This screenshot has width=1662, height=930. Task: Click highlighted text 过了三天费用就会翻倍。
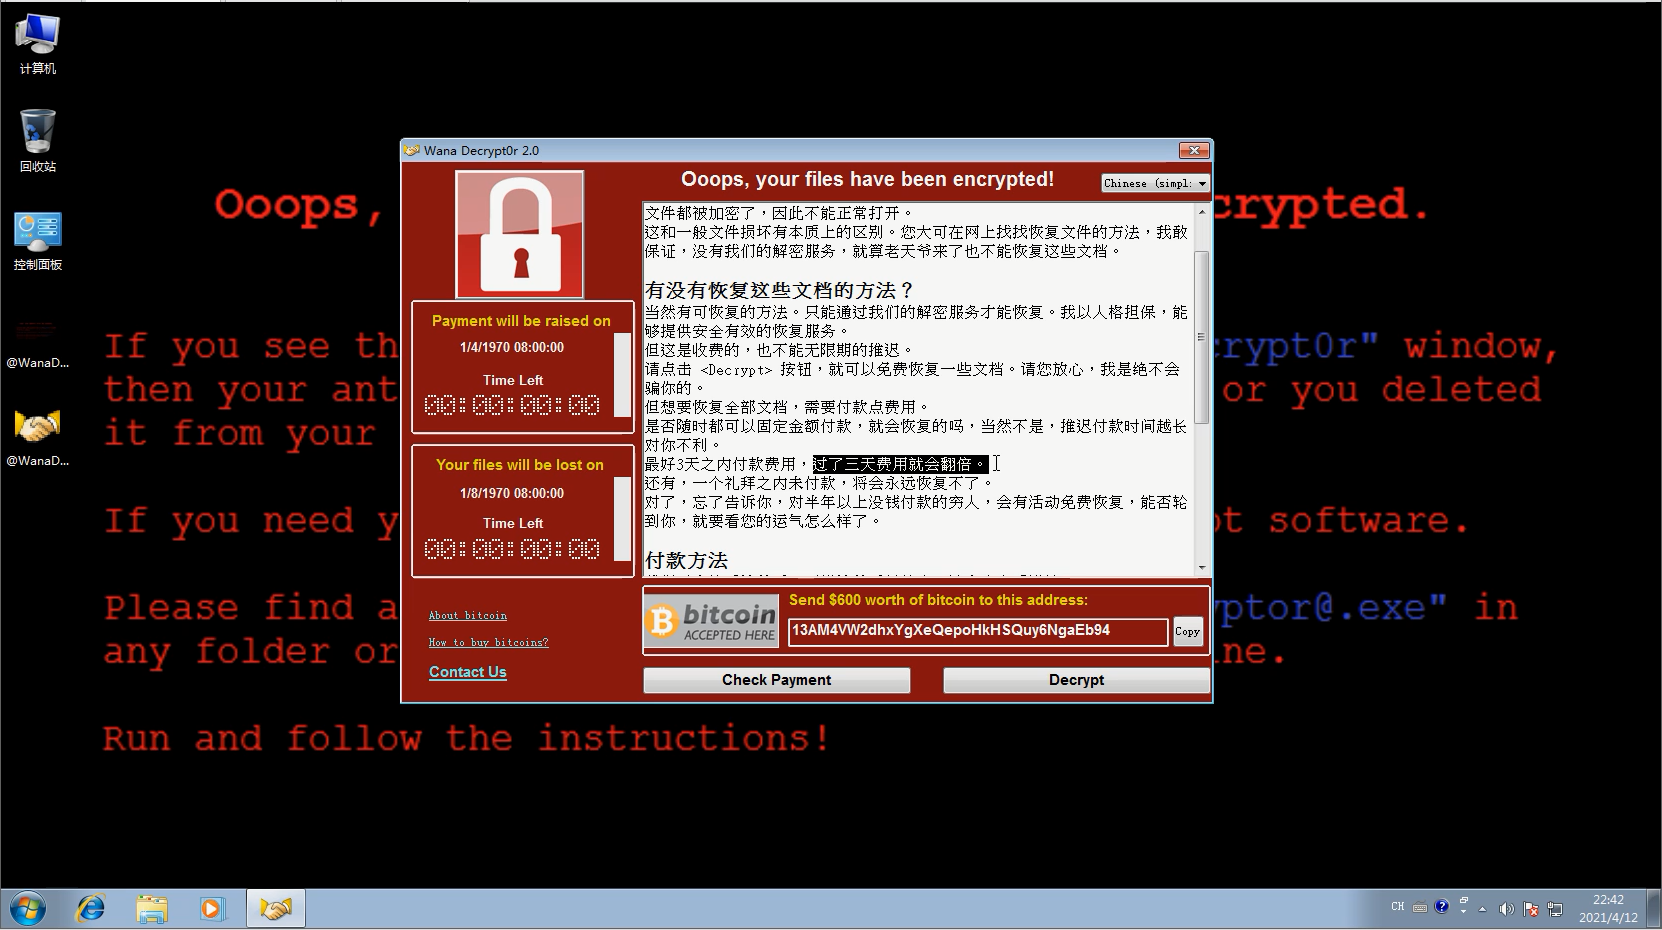[900, 464]
